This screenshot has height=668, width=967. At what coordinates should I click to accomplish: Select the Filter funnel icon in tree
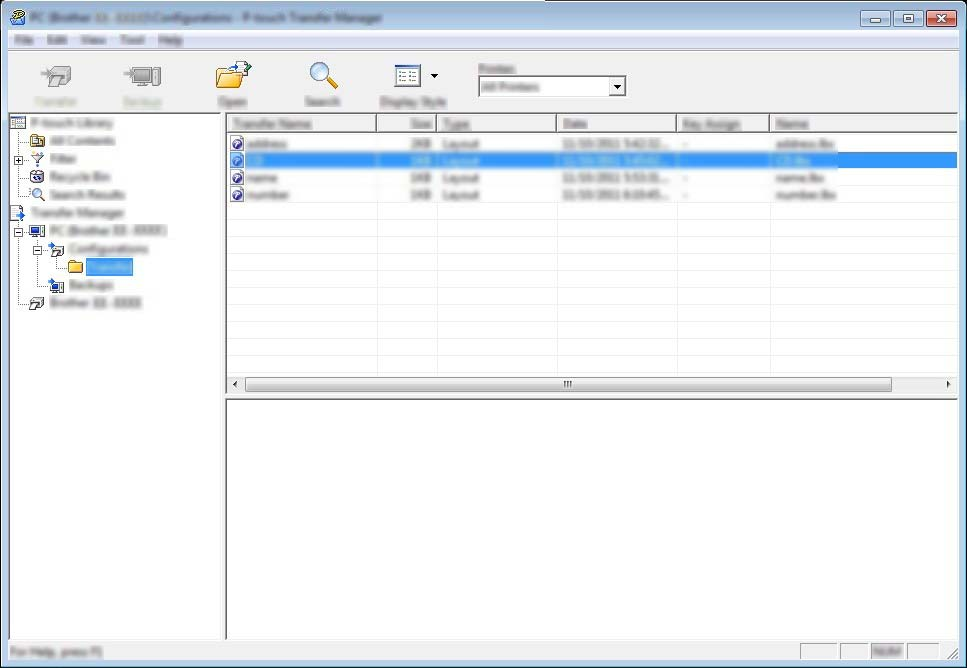[37, 159]
